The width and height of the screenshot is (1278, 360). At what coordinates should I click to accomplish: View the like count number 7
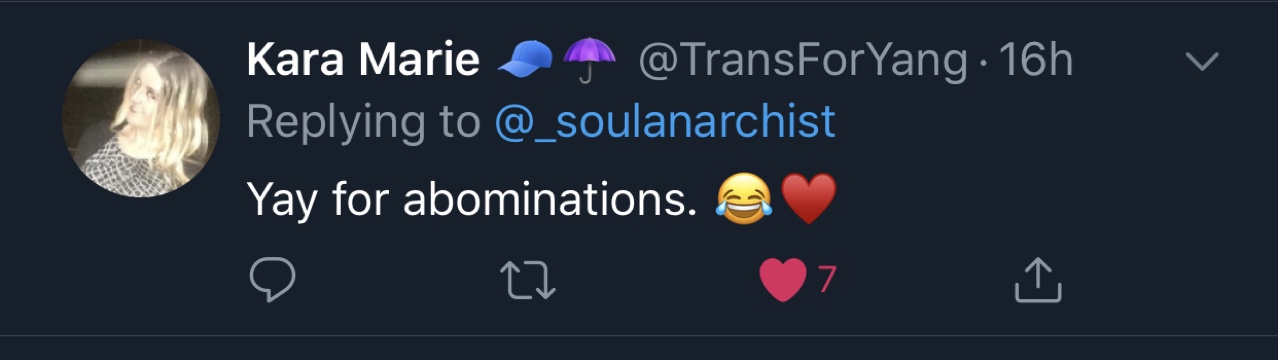pyautogui.click(x=826, y=280)
